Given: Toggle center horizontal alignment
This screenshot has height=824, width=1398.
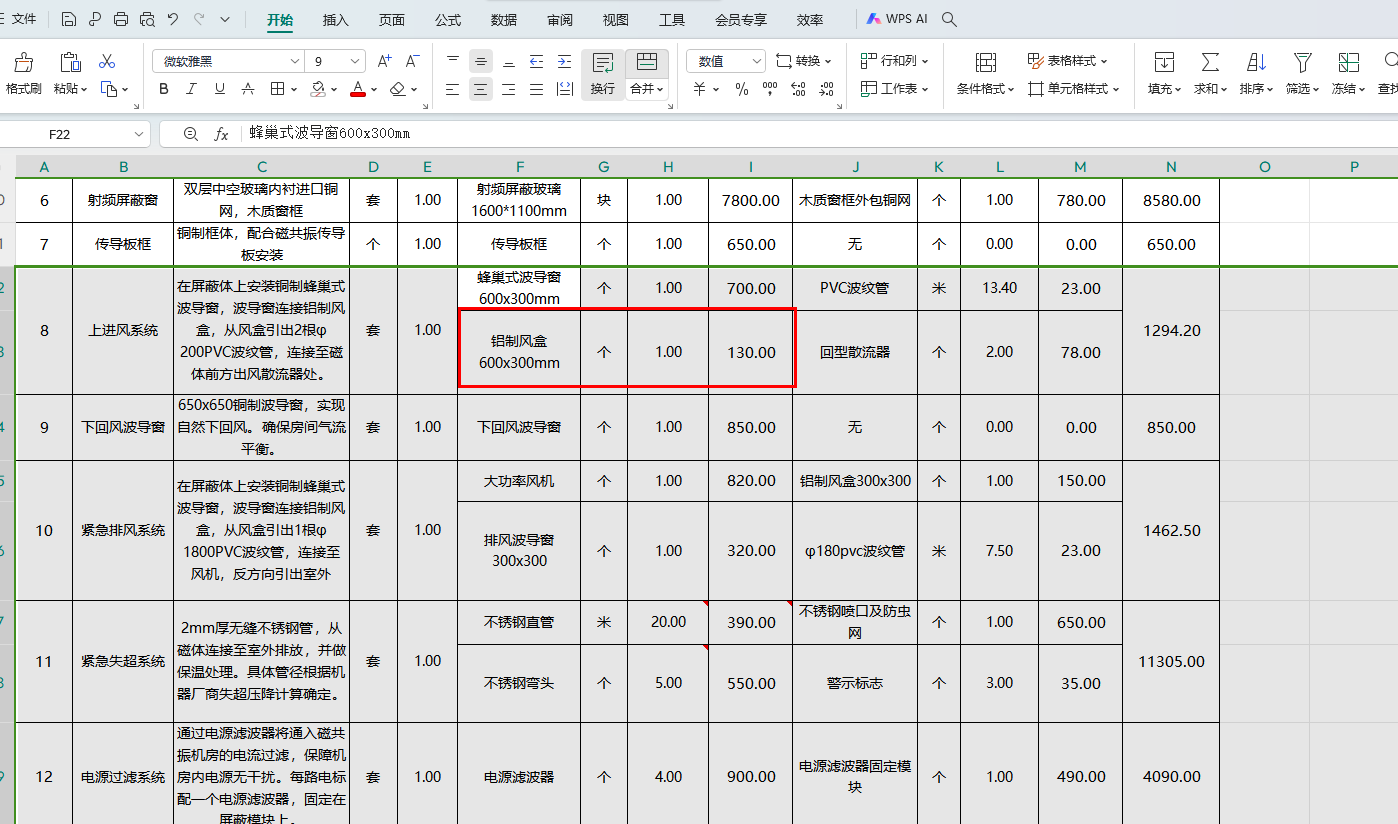Looking at the screenshot, I should (481, 89).
